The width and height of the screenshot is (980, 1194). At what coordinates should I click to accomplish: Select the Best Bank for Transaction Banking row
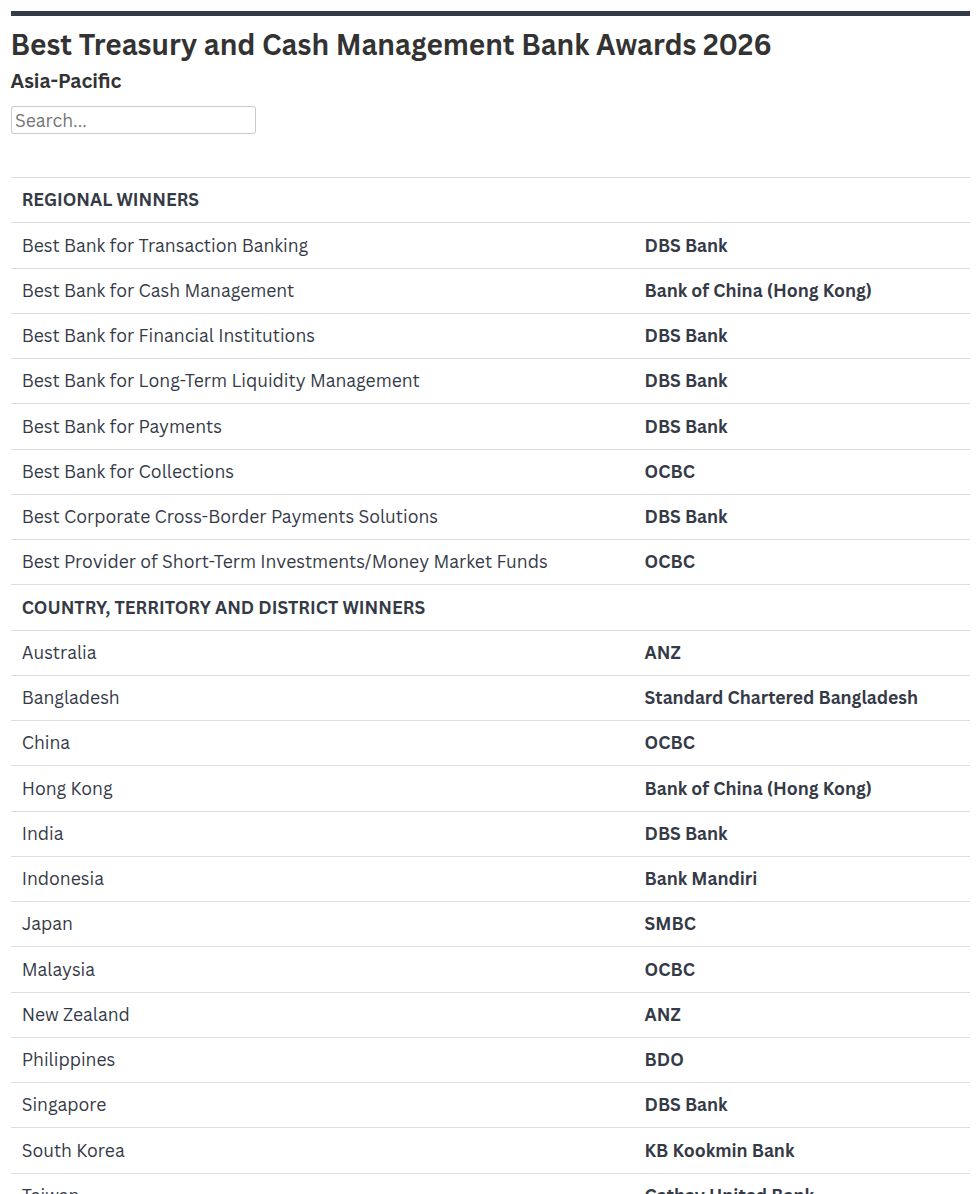[490, 245]
